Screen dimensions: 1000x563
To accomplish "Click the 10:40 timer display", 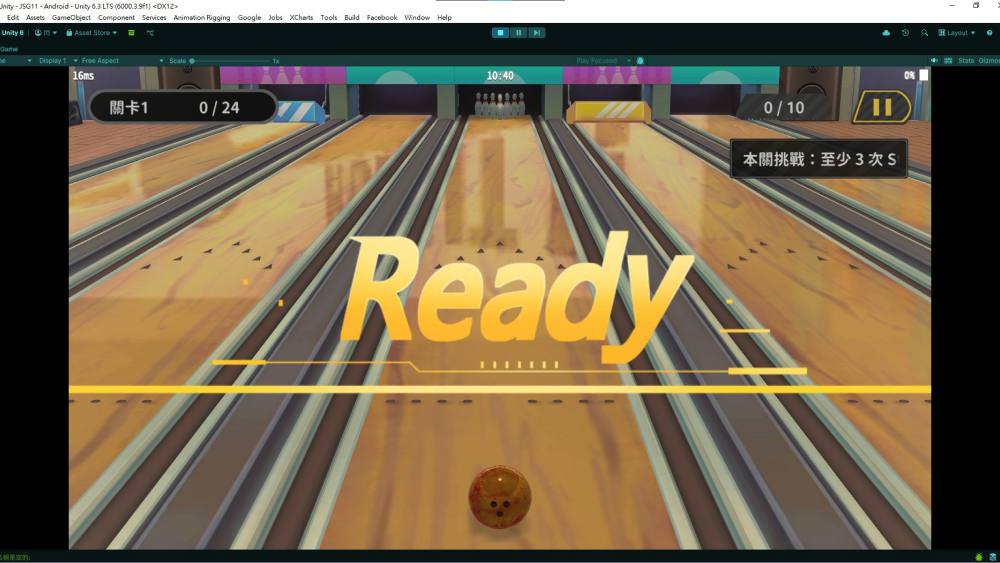I will (x=500, y=76).
